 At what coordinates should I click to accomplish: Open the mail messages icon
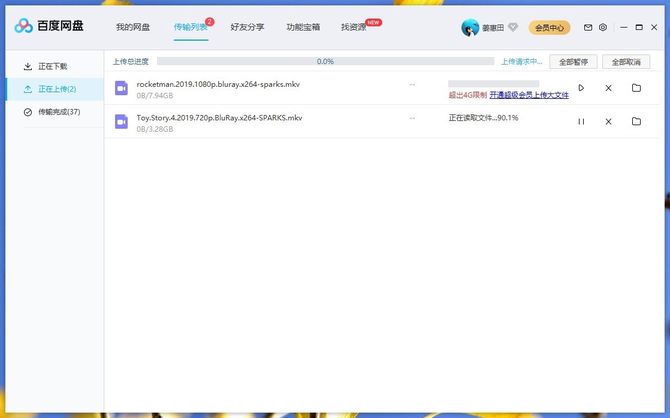[588, 27]
